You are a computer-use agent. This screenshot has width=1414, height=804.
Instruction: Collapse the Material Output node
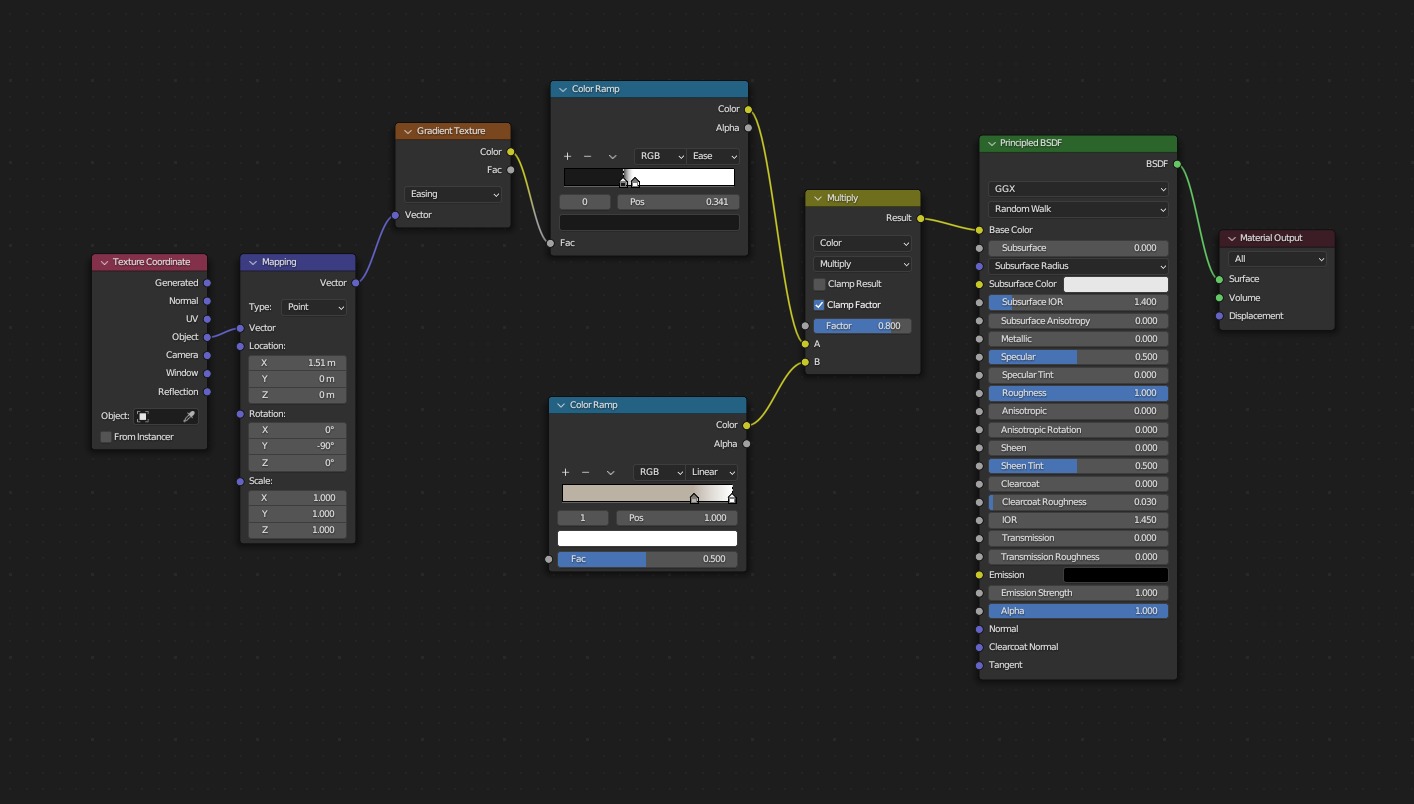1231,238
